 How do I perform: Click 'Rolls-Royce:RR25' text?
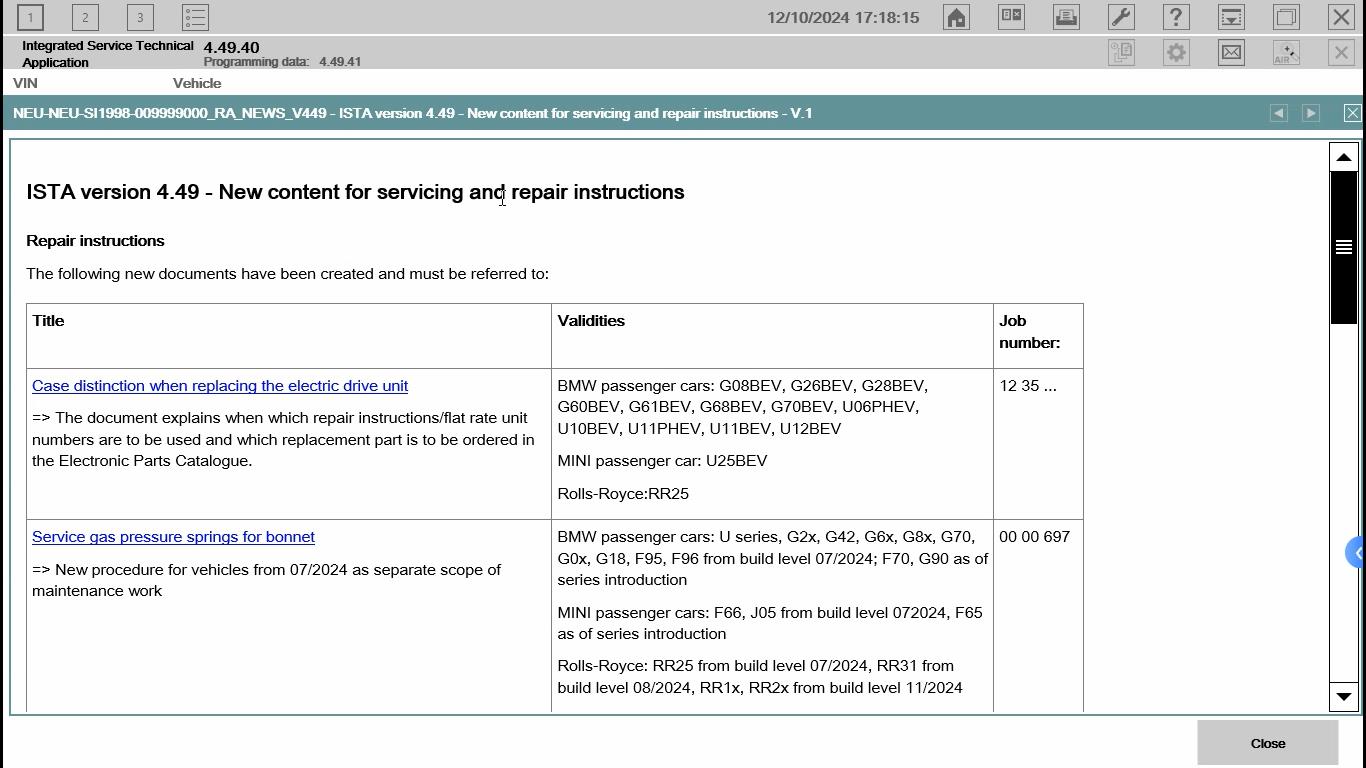click(x=623, y=494)
